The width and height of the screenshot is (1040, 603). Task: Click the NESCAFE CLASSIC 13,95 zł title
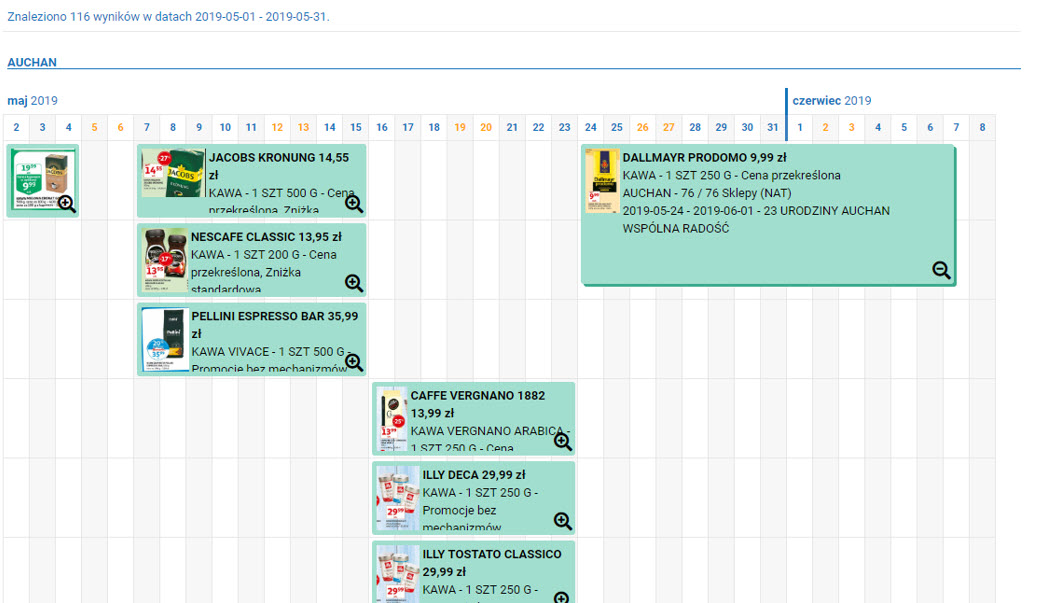coord(266,237)
